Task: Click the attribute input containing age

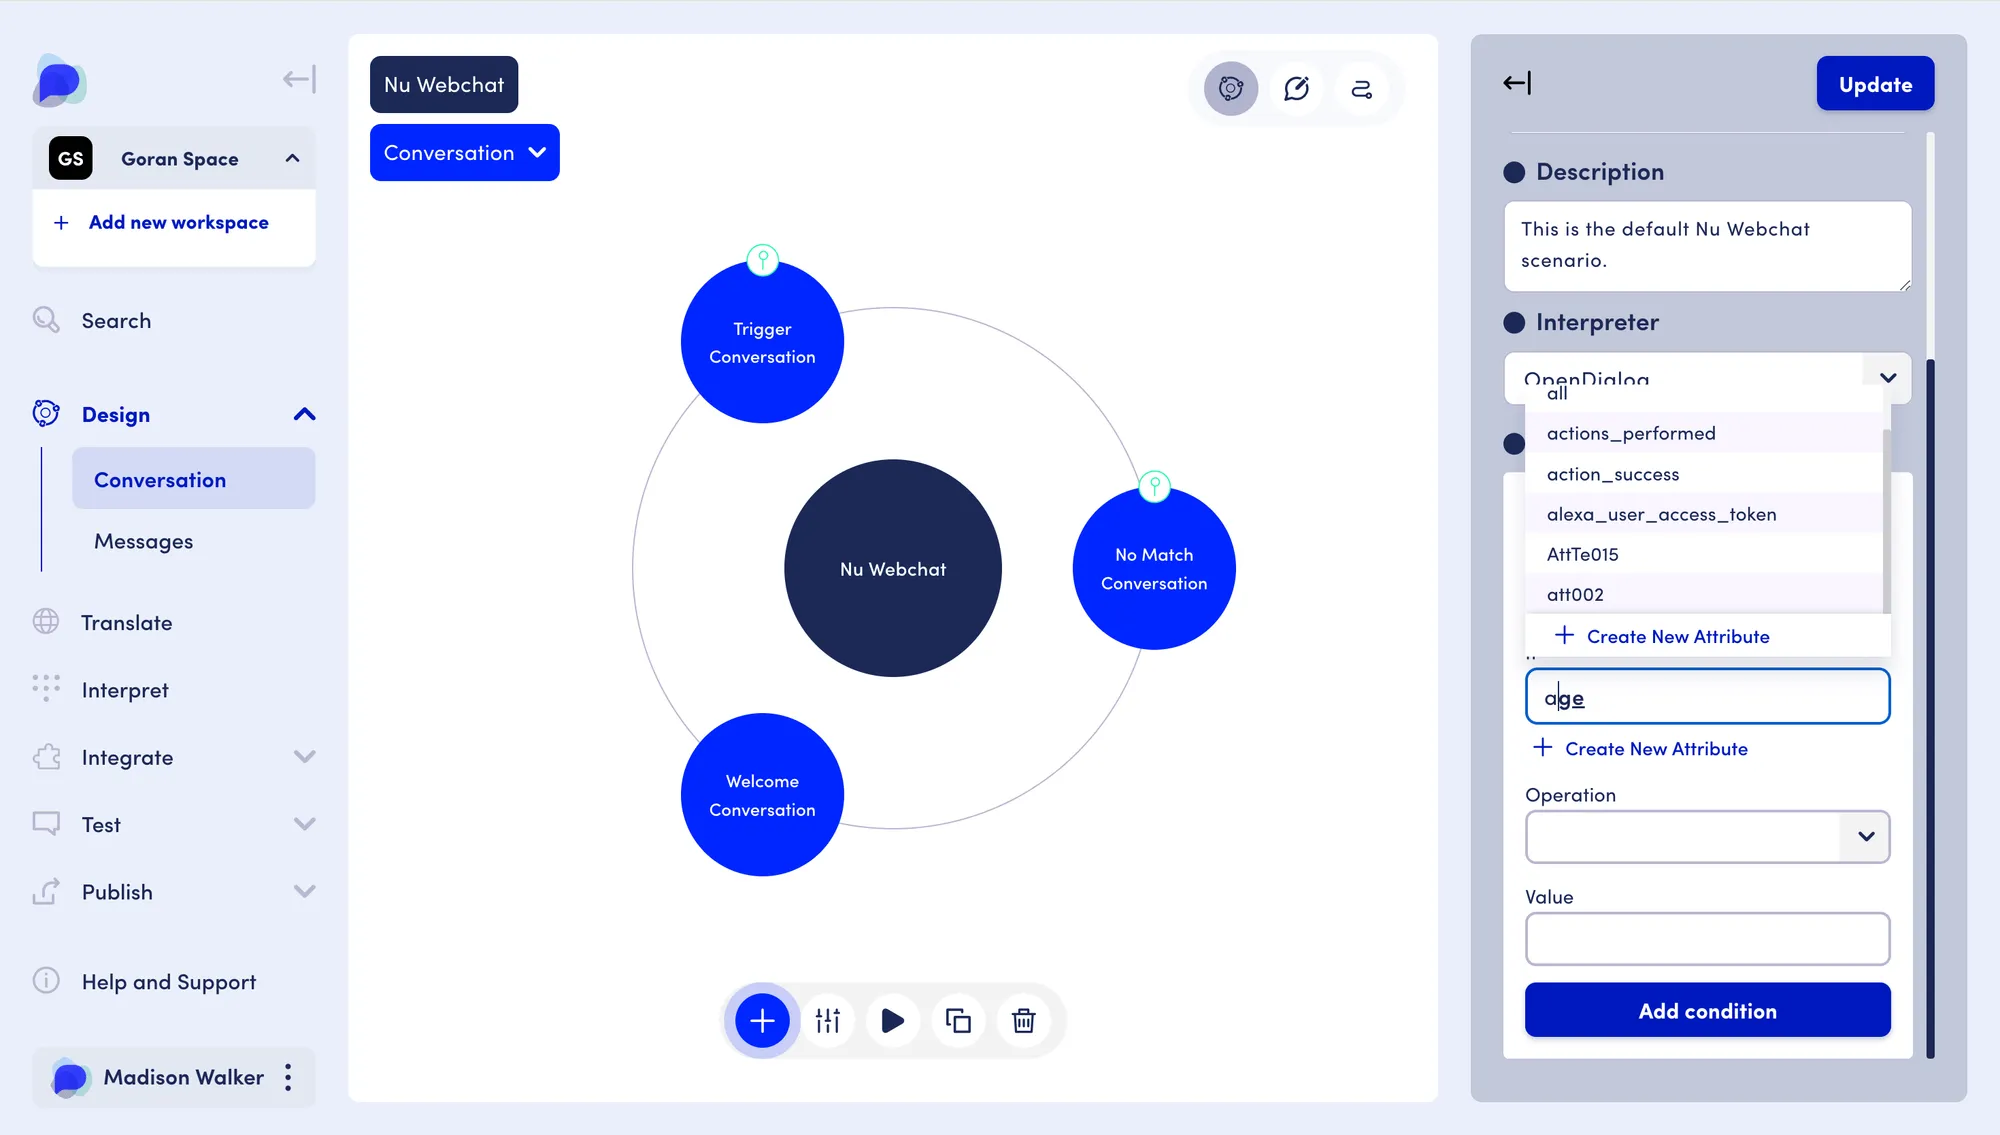Action: click(1707, 697)
